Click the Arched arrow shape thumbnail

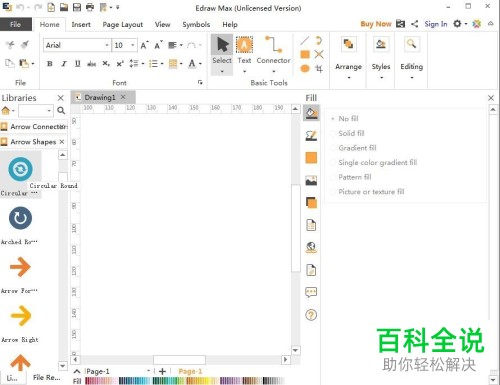(20, 218)
